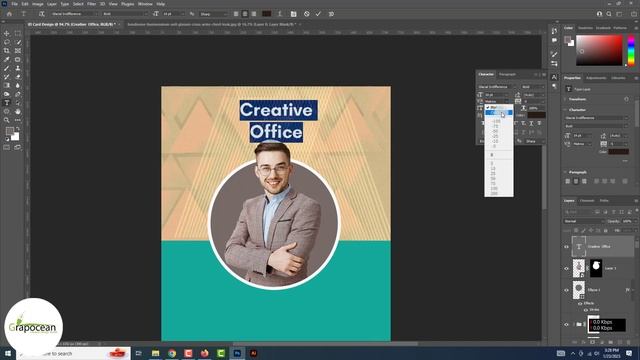
Task: Switch to the Paragraph tab
Action: (x=507, y=74)
